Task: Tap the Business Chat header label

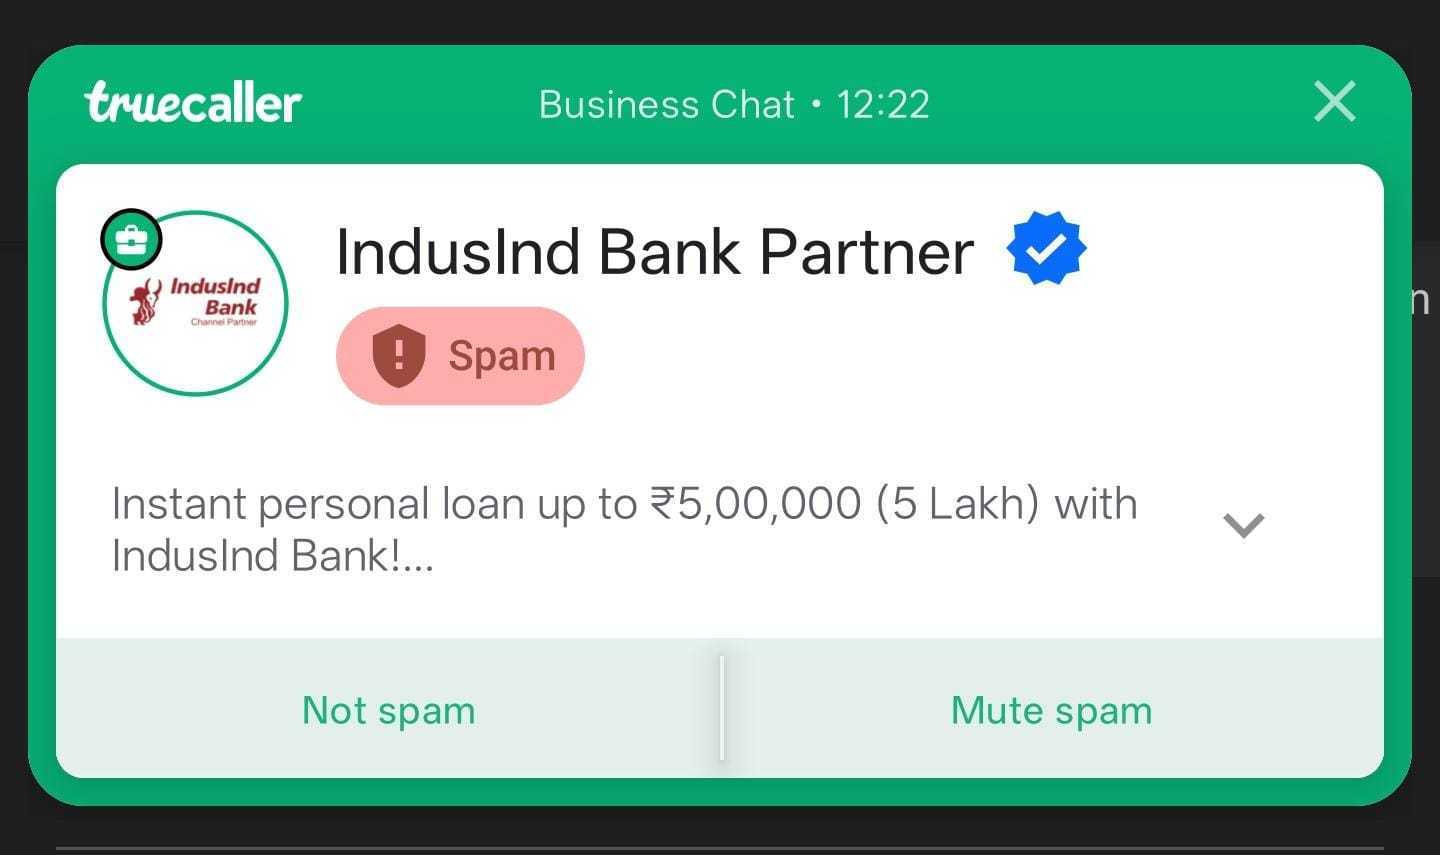Action: [x=667, y=105]
